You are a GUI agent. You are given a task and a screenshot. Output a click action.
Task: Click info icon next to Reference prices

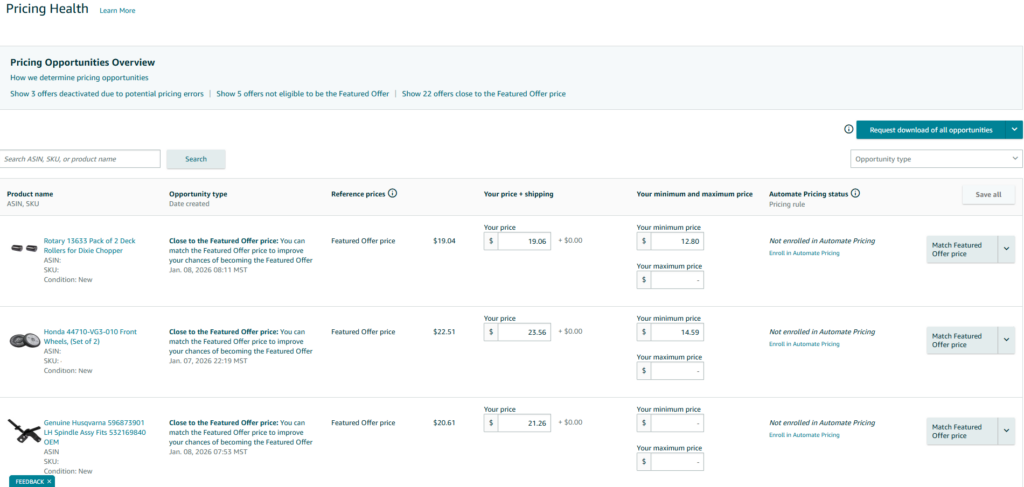(x=393, y=194)
